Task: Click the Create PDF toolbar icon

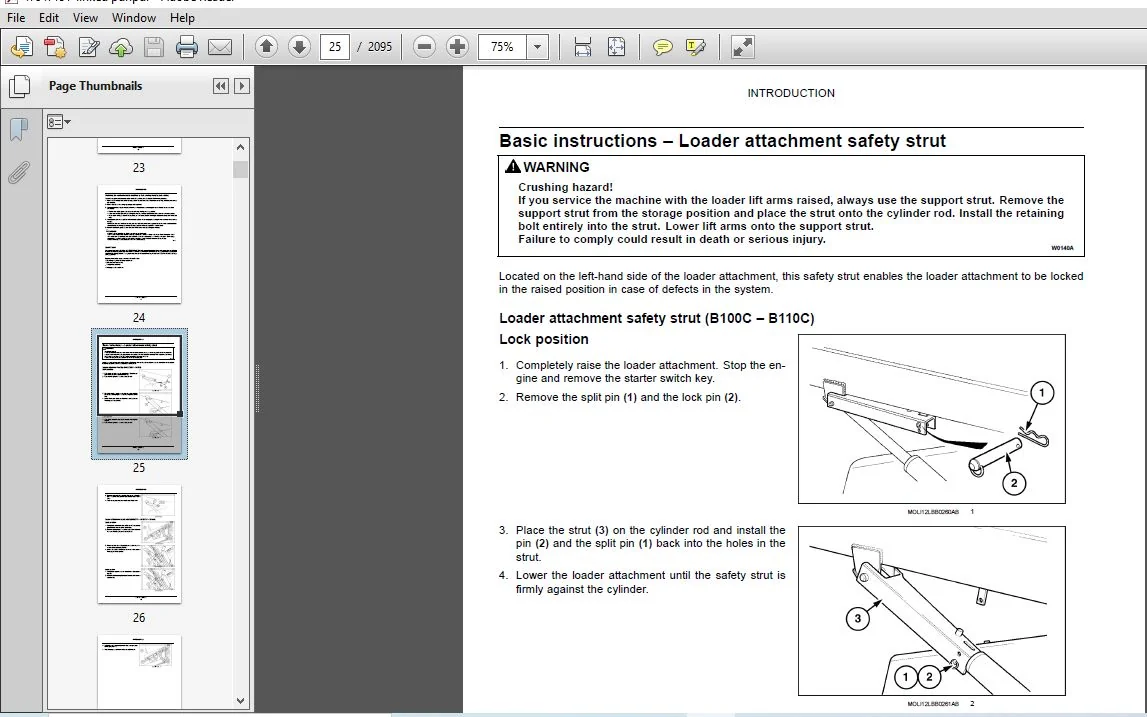Action: [22, 47]
